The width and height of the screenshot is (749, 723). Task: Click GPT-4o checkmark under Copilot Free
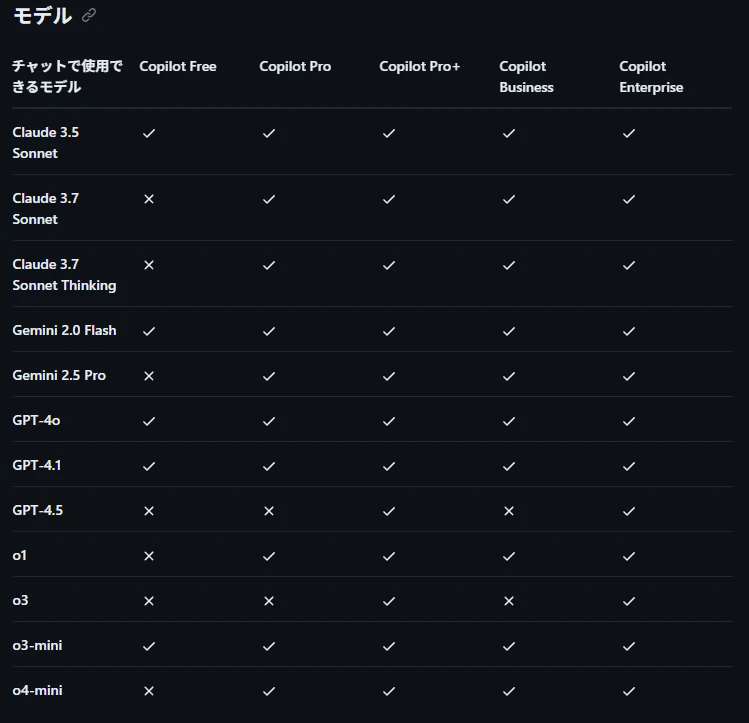(x=149, y=421)
